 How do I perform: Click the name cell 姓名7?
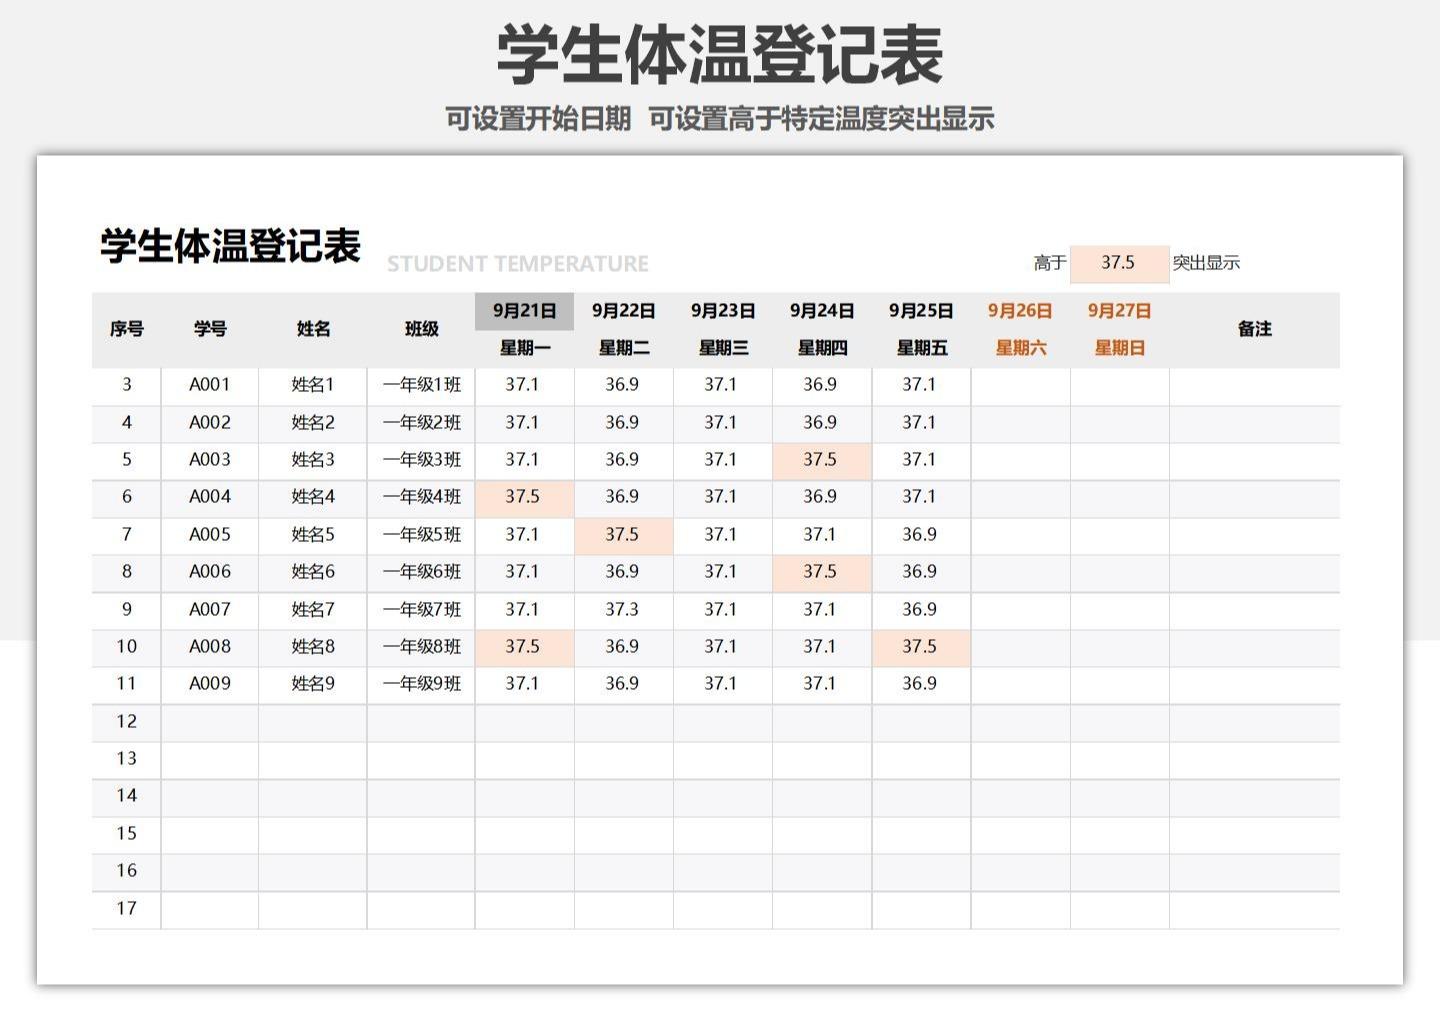[x=313, y=610]
